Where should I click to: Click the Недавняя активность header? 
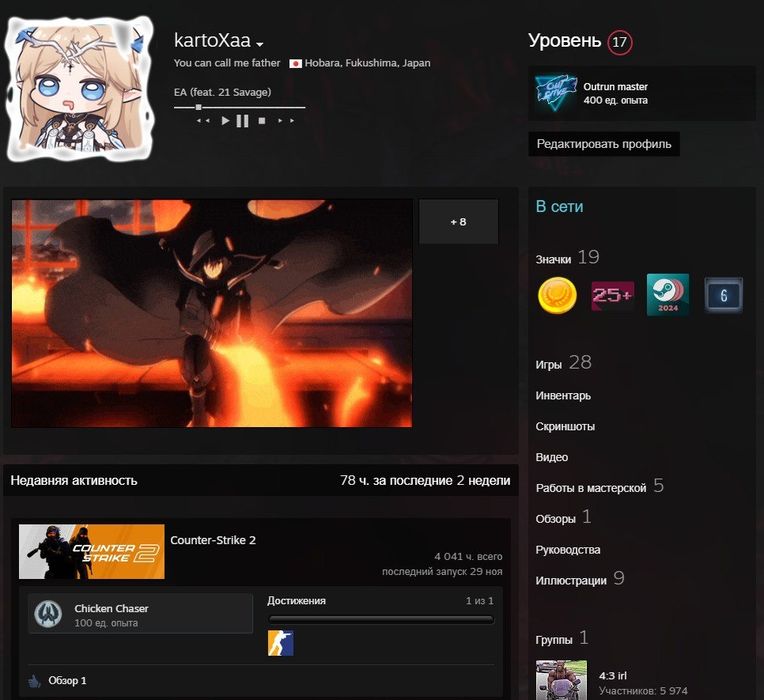[74, 480]
